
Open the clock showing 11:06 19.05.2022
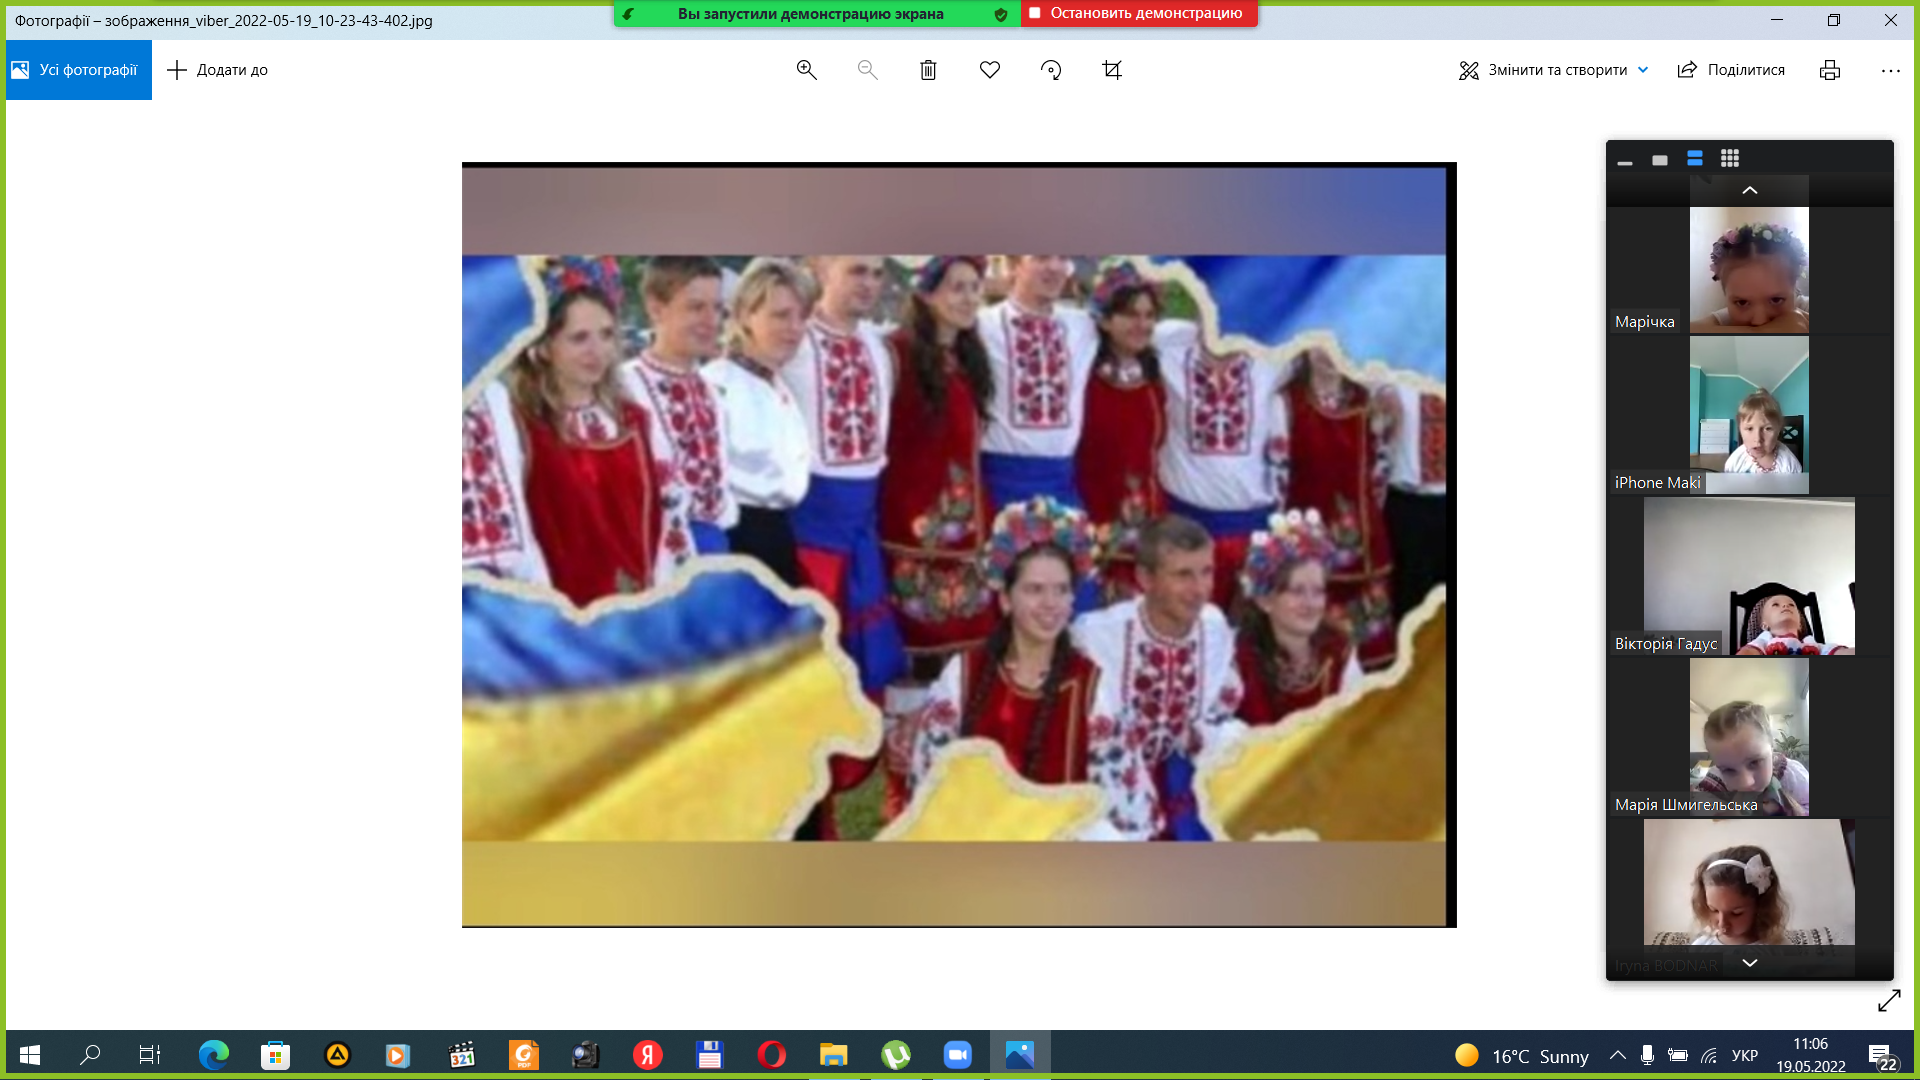(1811, 1055)
